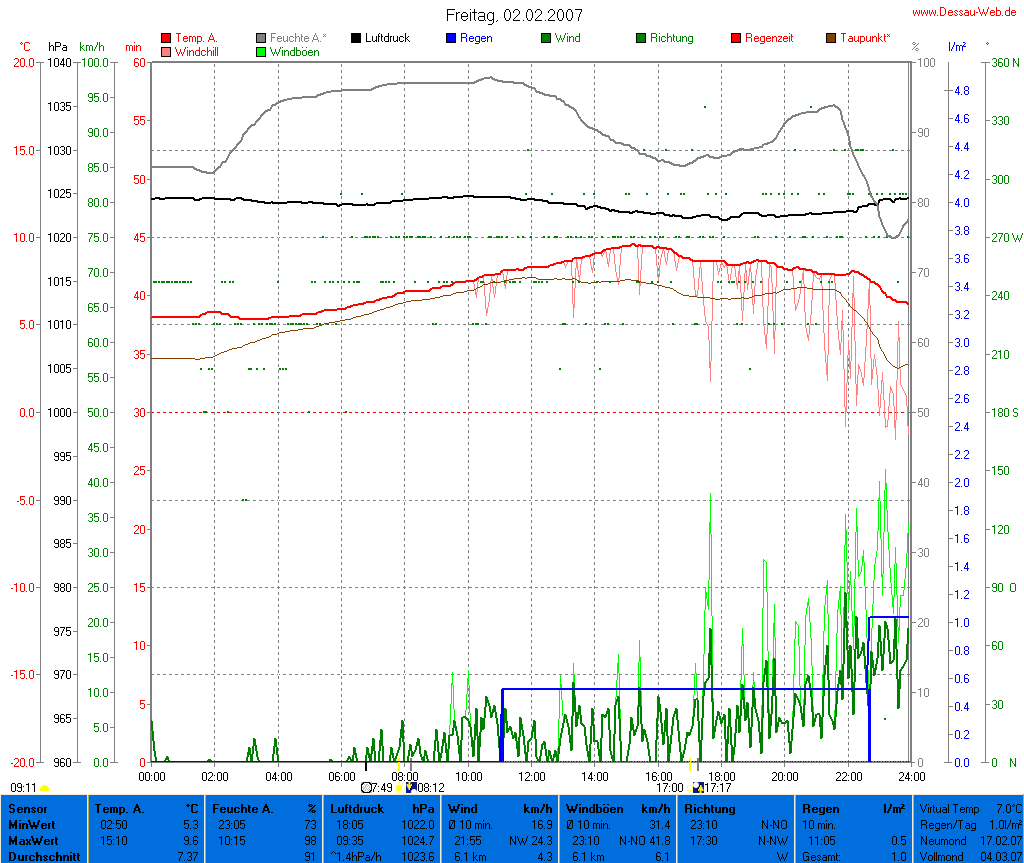Click the red Temp. A. legend swatch
The width and height of the screenshot is (1024, 863).
166,38
